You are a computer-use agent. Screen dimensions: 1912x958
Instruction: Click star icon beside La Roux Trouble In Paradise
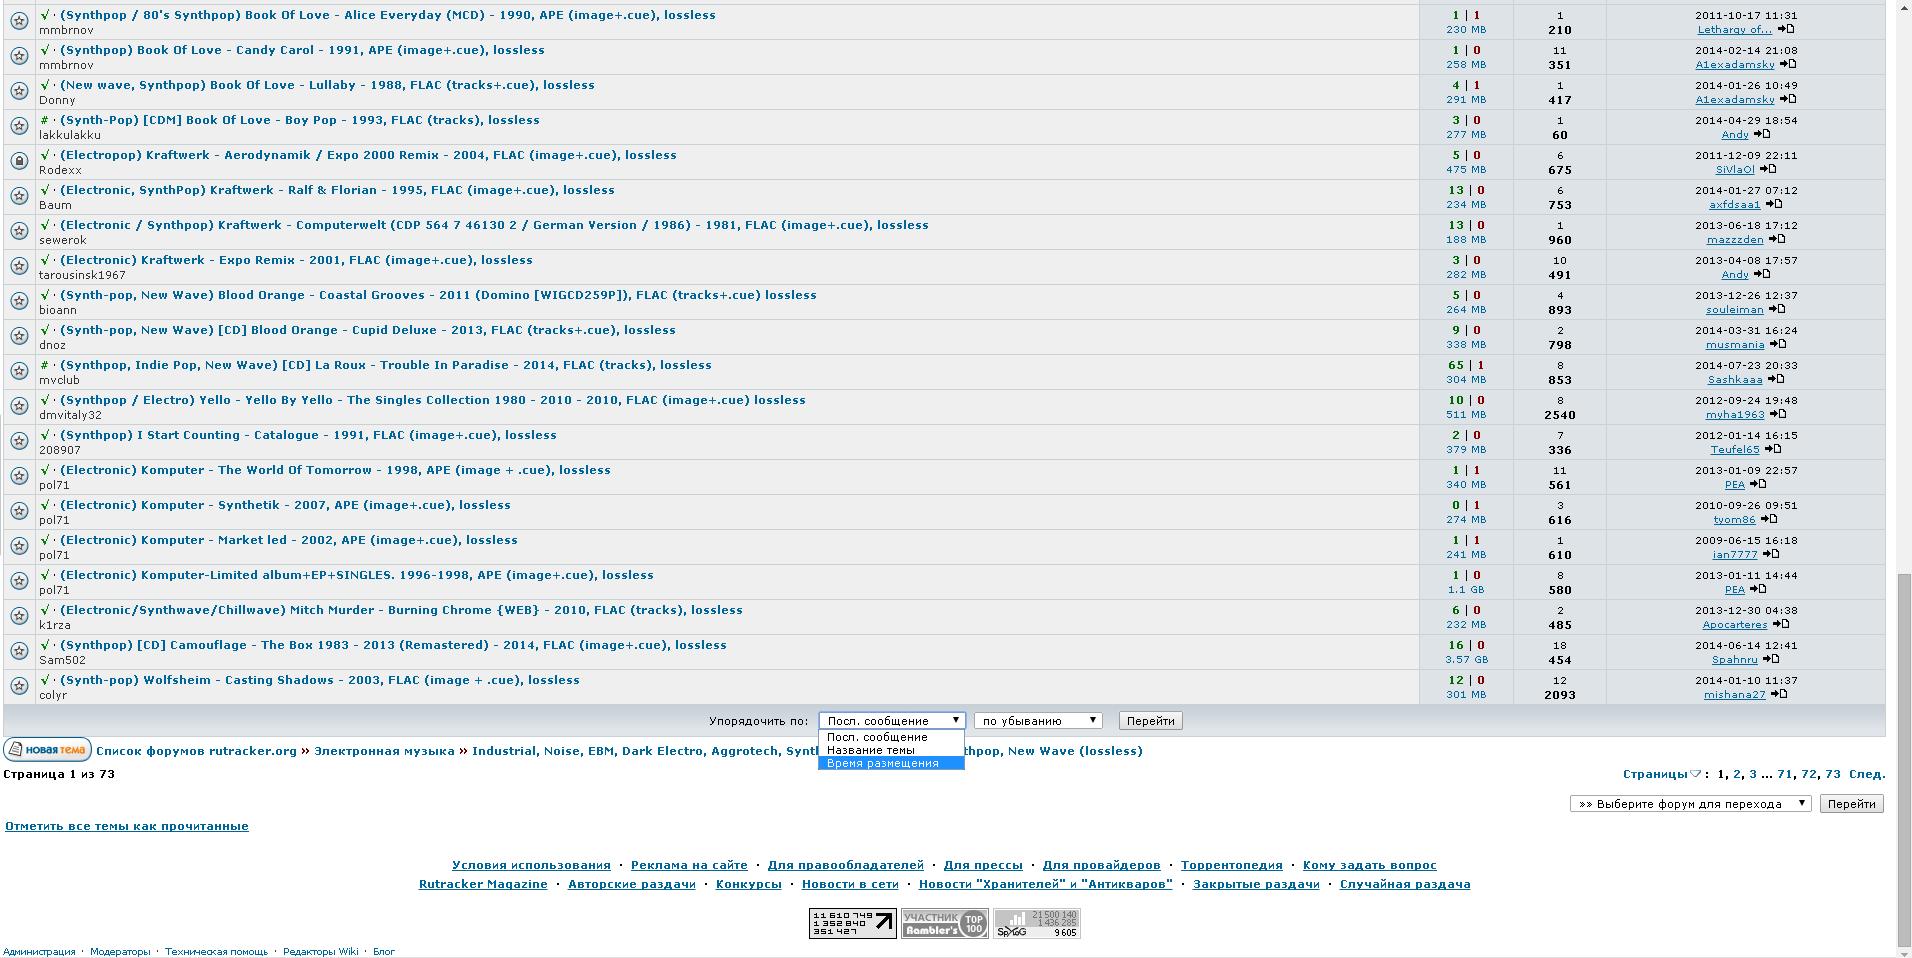pyautogui.click(x=19, y=370)
